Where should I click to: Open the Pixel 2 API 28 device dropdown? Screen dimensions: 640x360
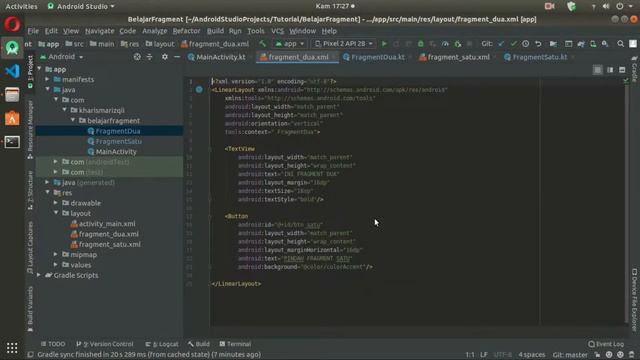[x=344, y=44]
